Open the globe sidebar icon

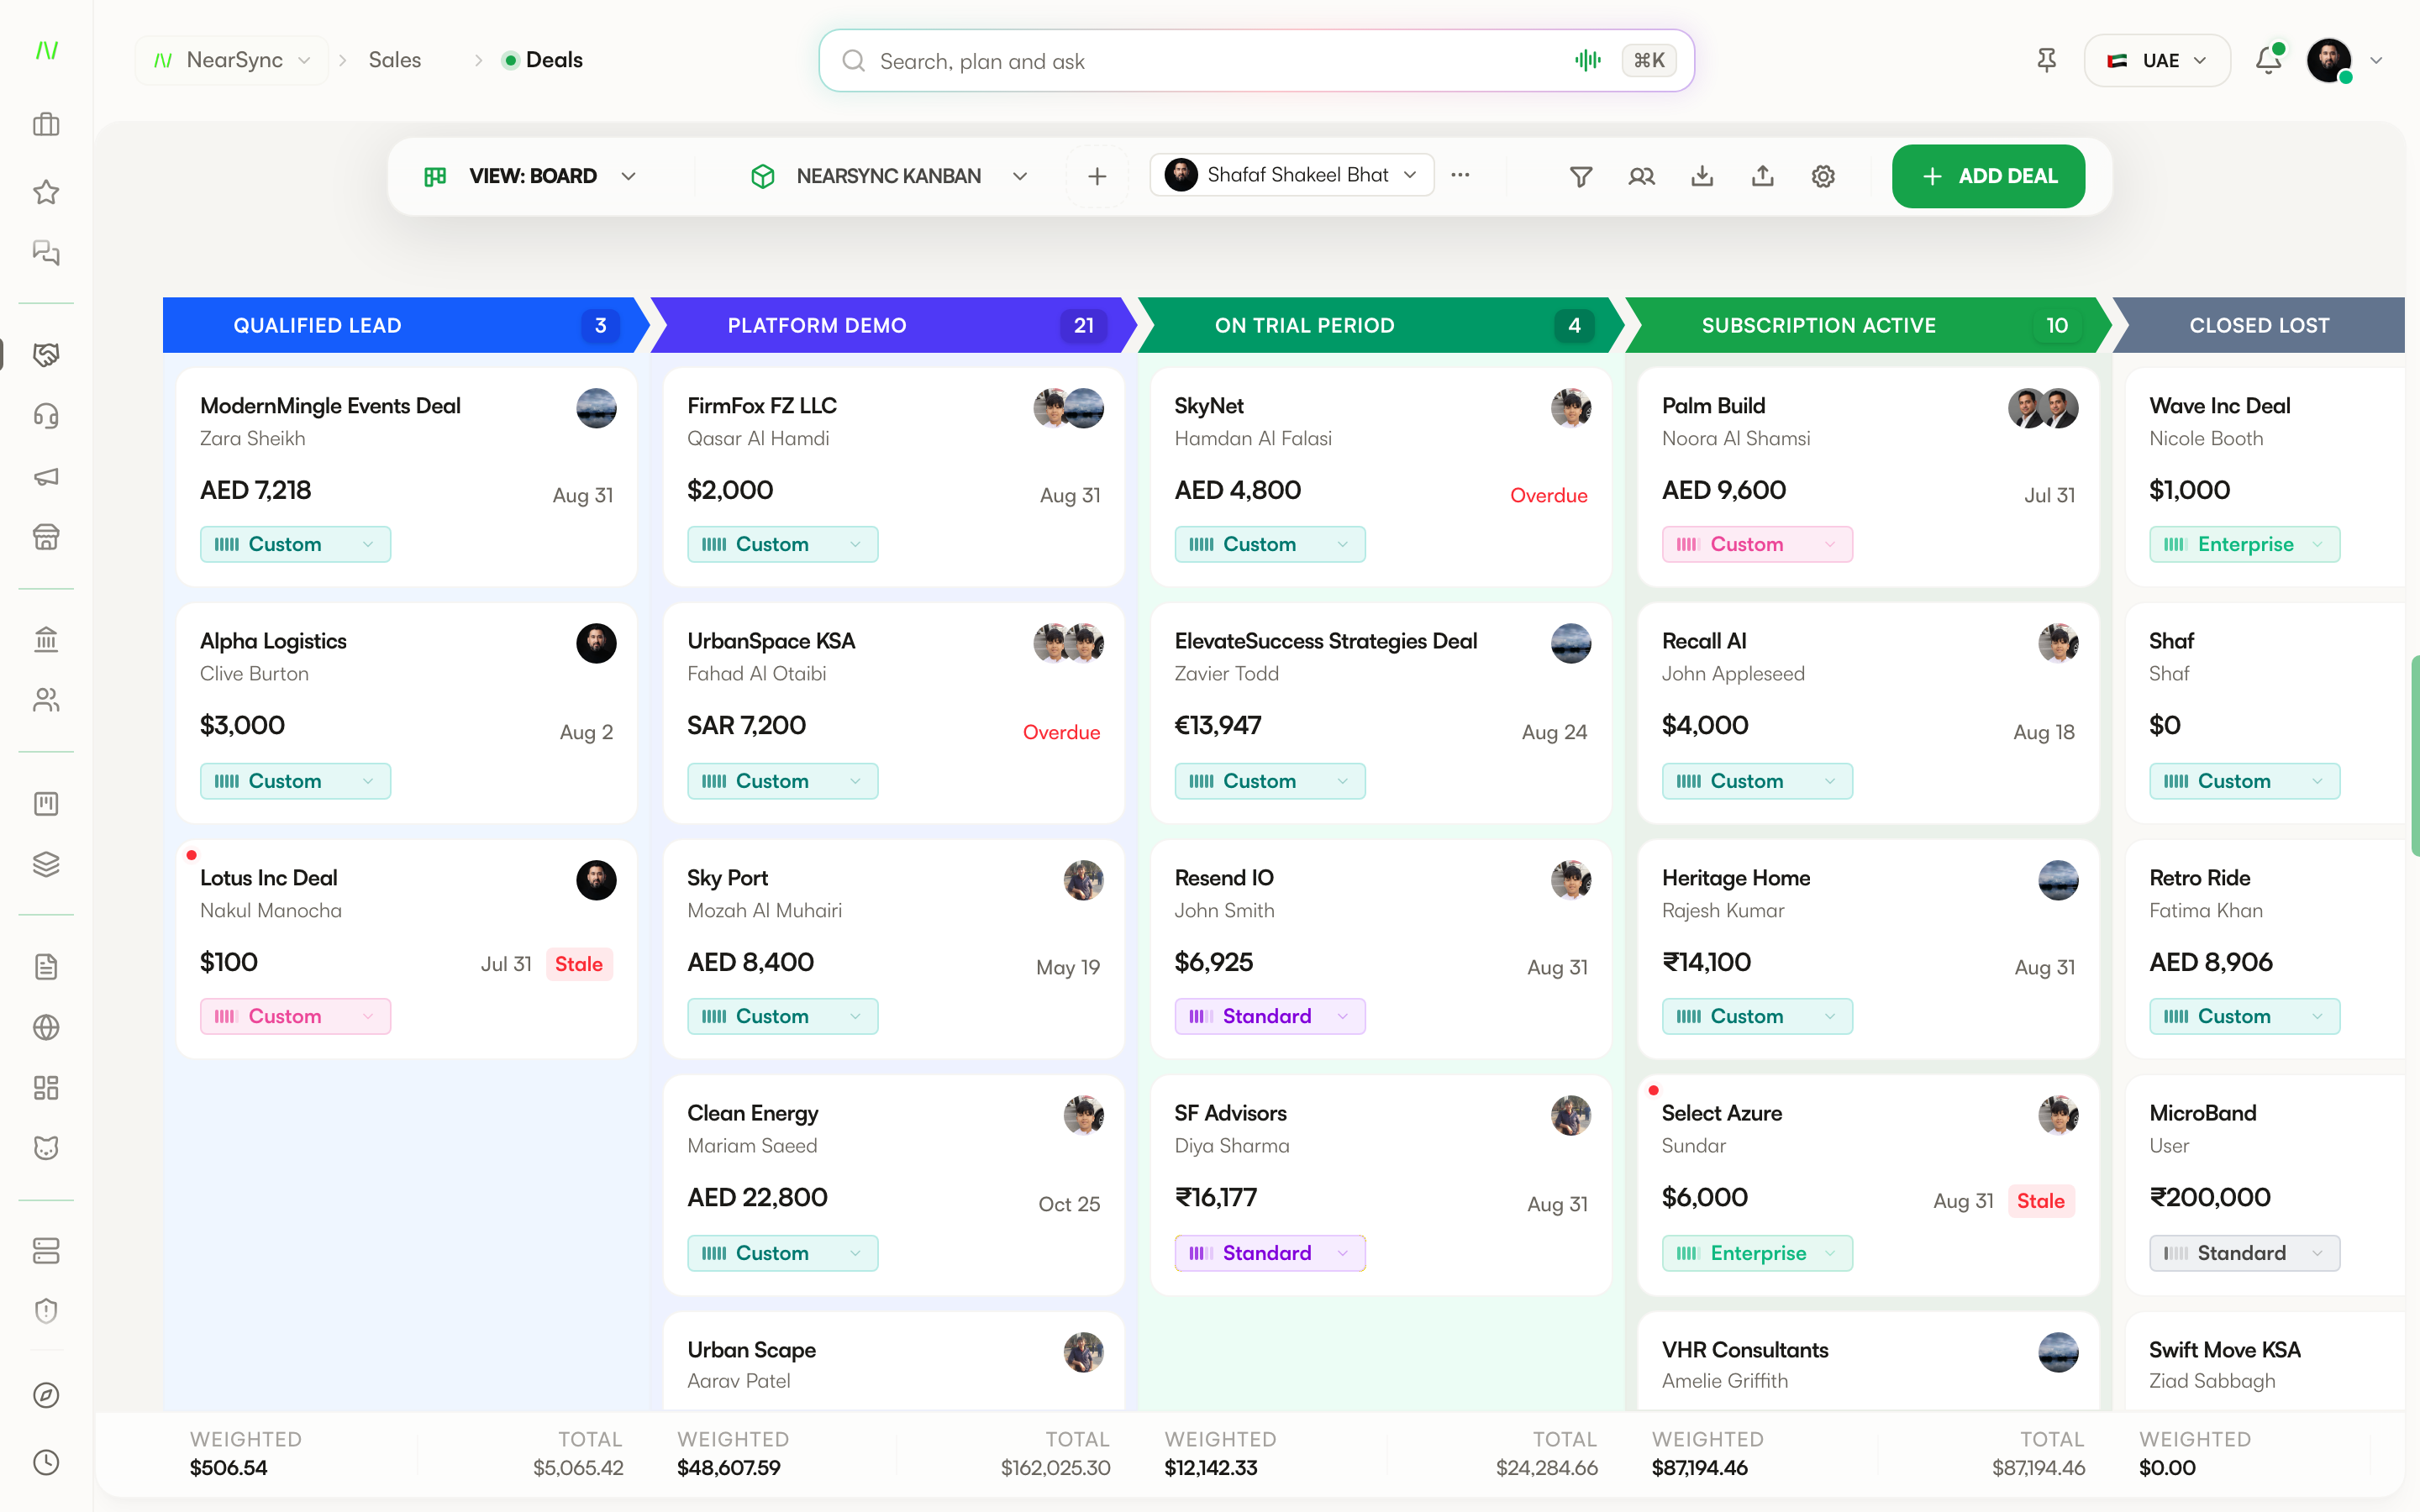click(46, 1027)
